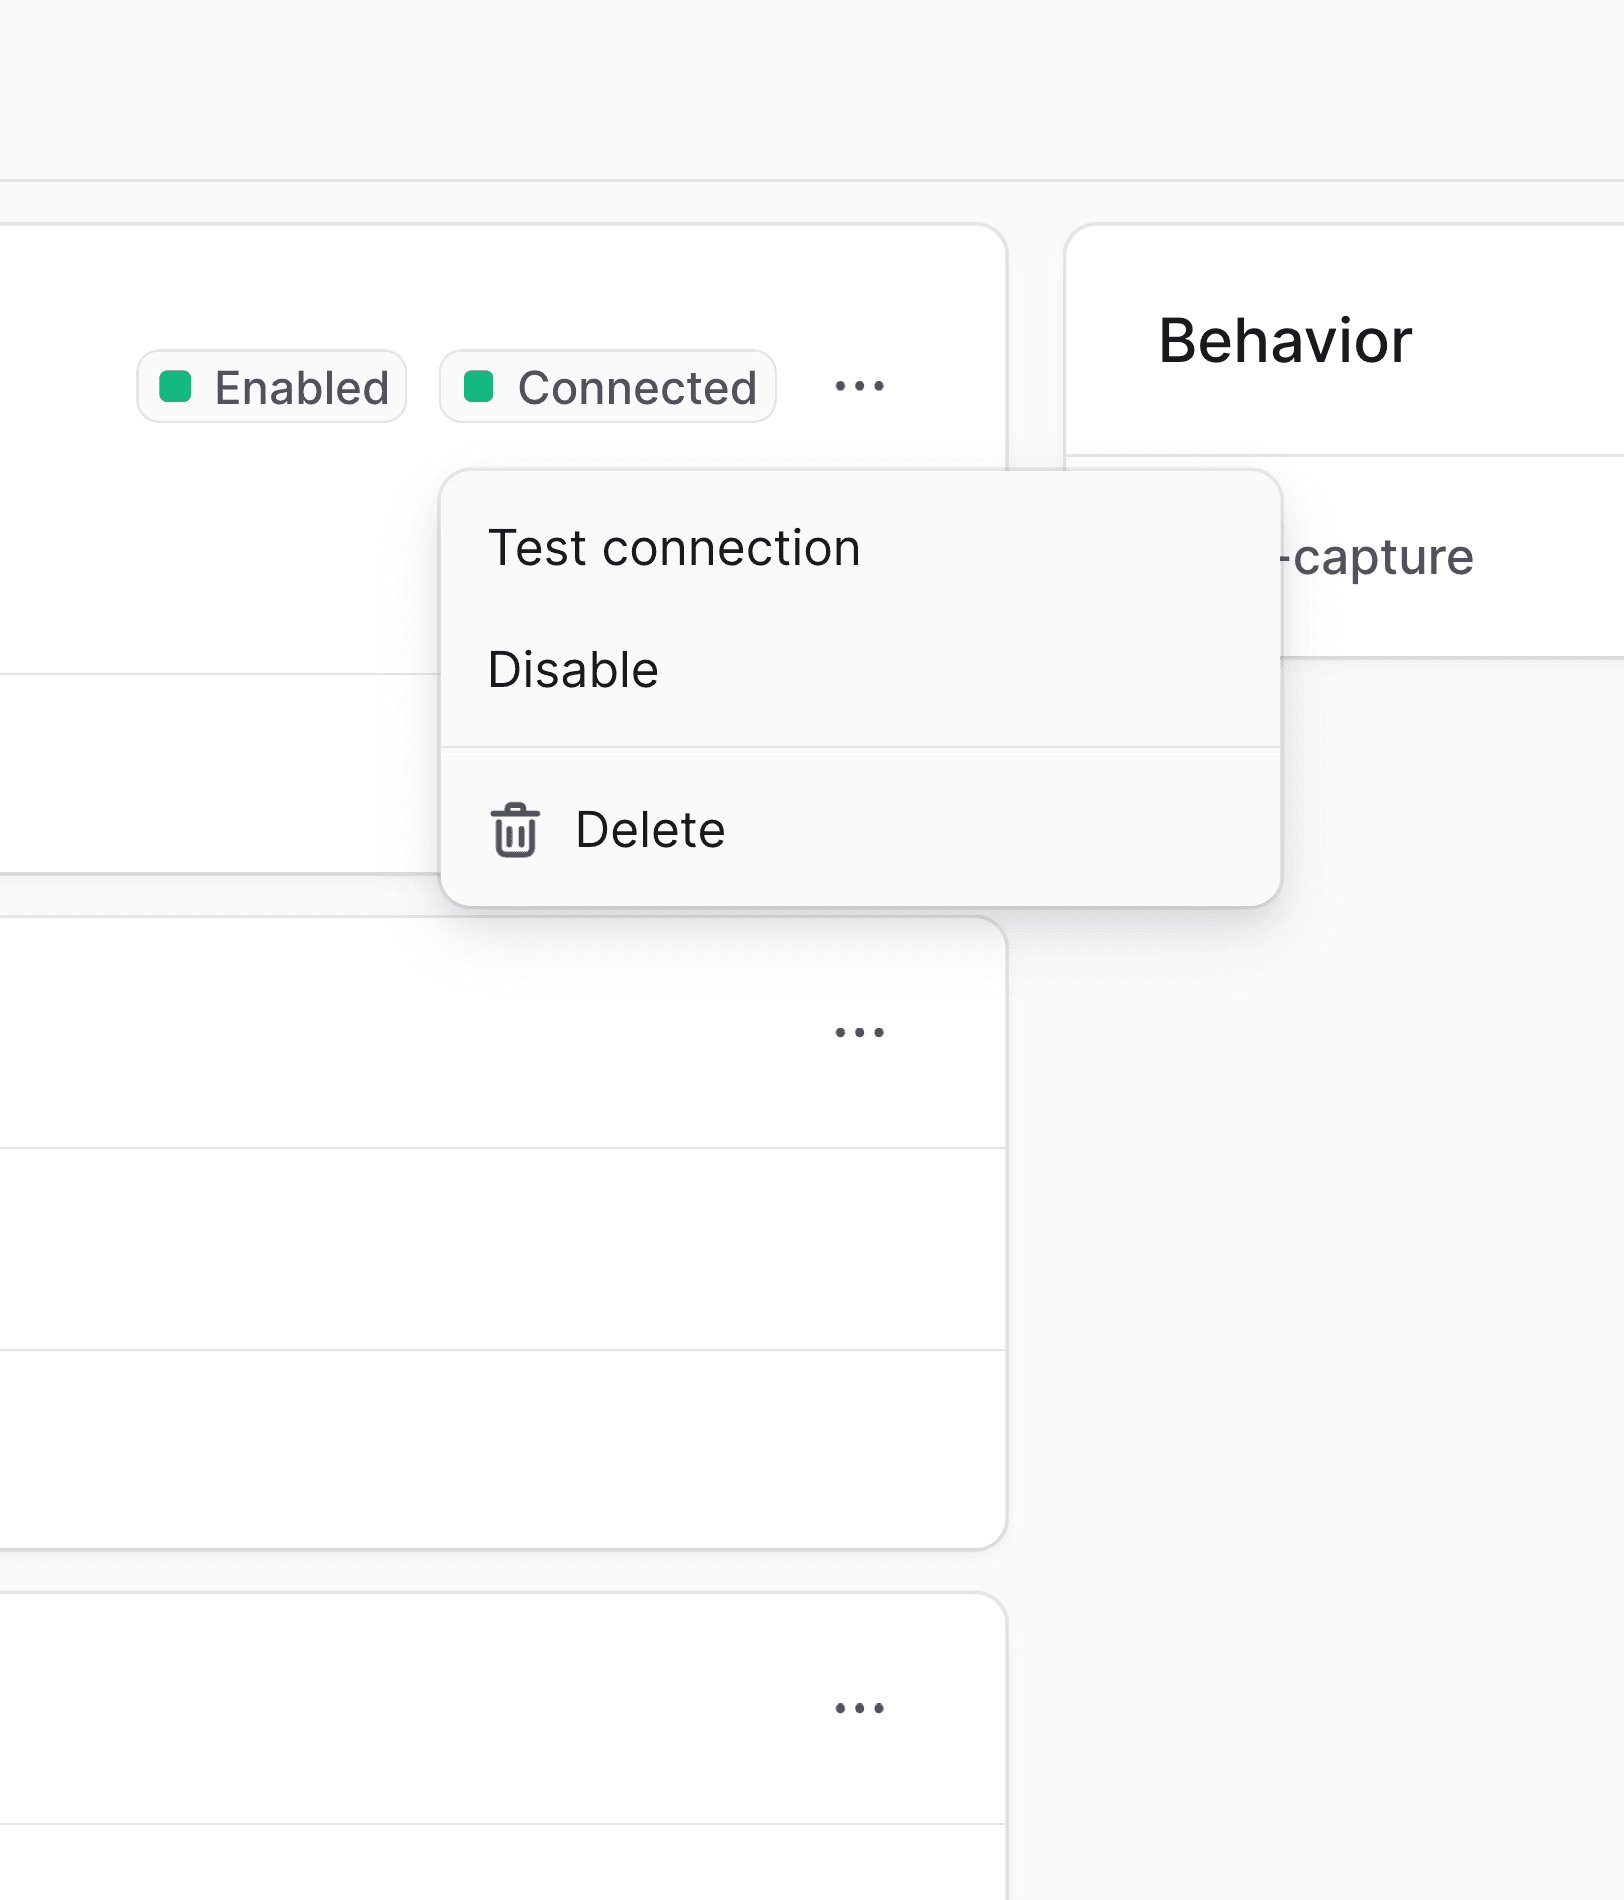Click the blank middle row in second card

[x=502, y=1249]
